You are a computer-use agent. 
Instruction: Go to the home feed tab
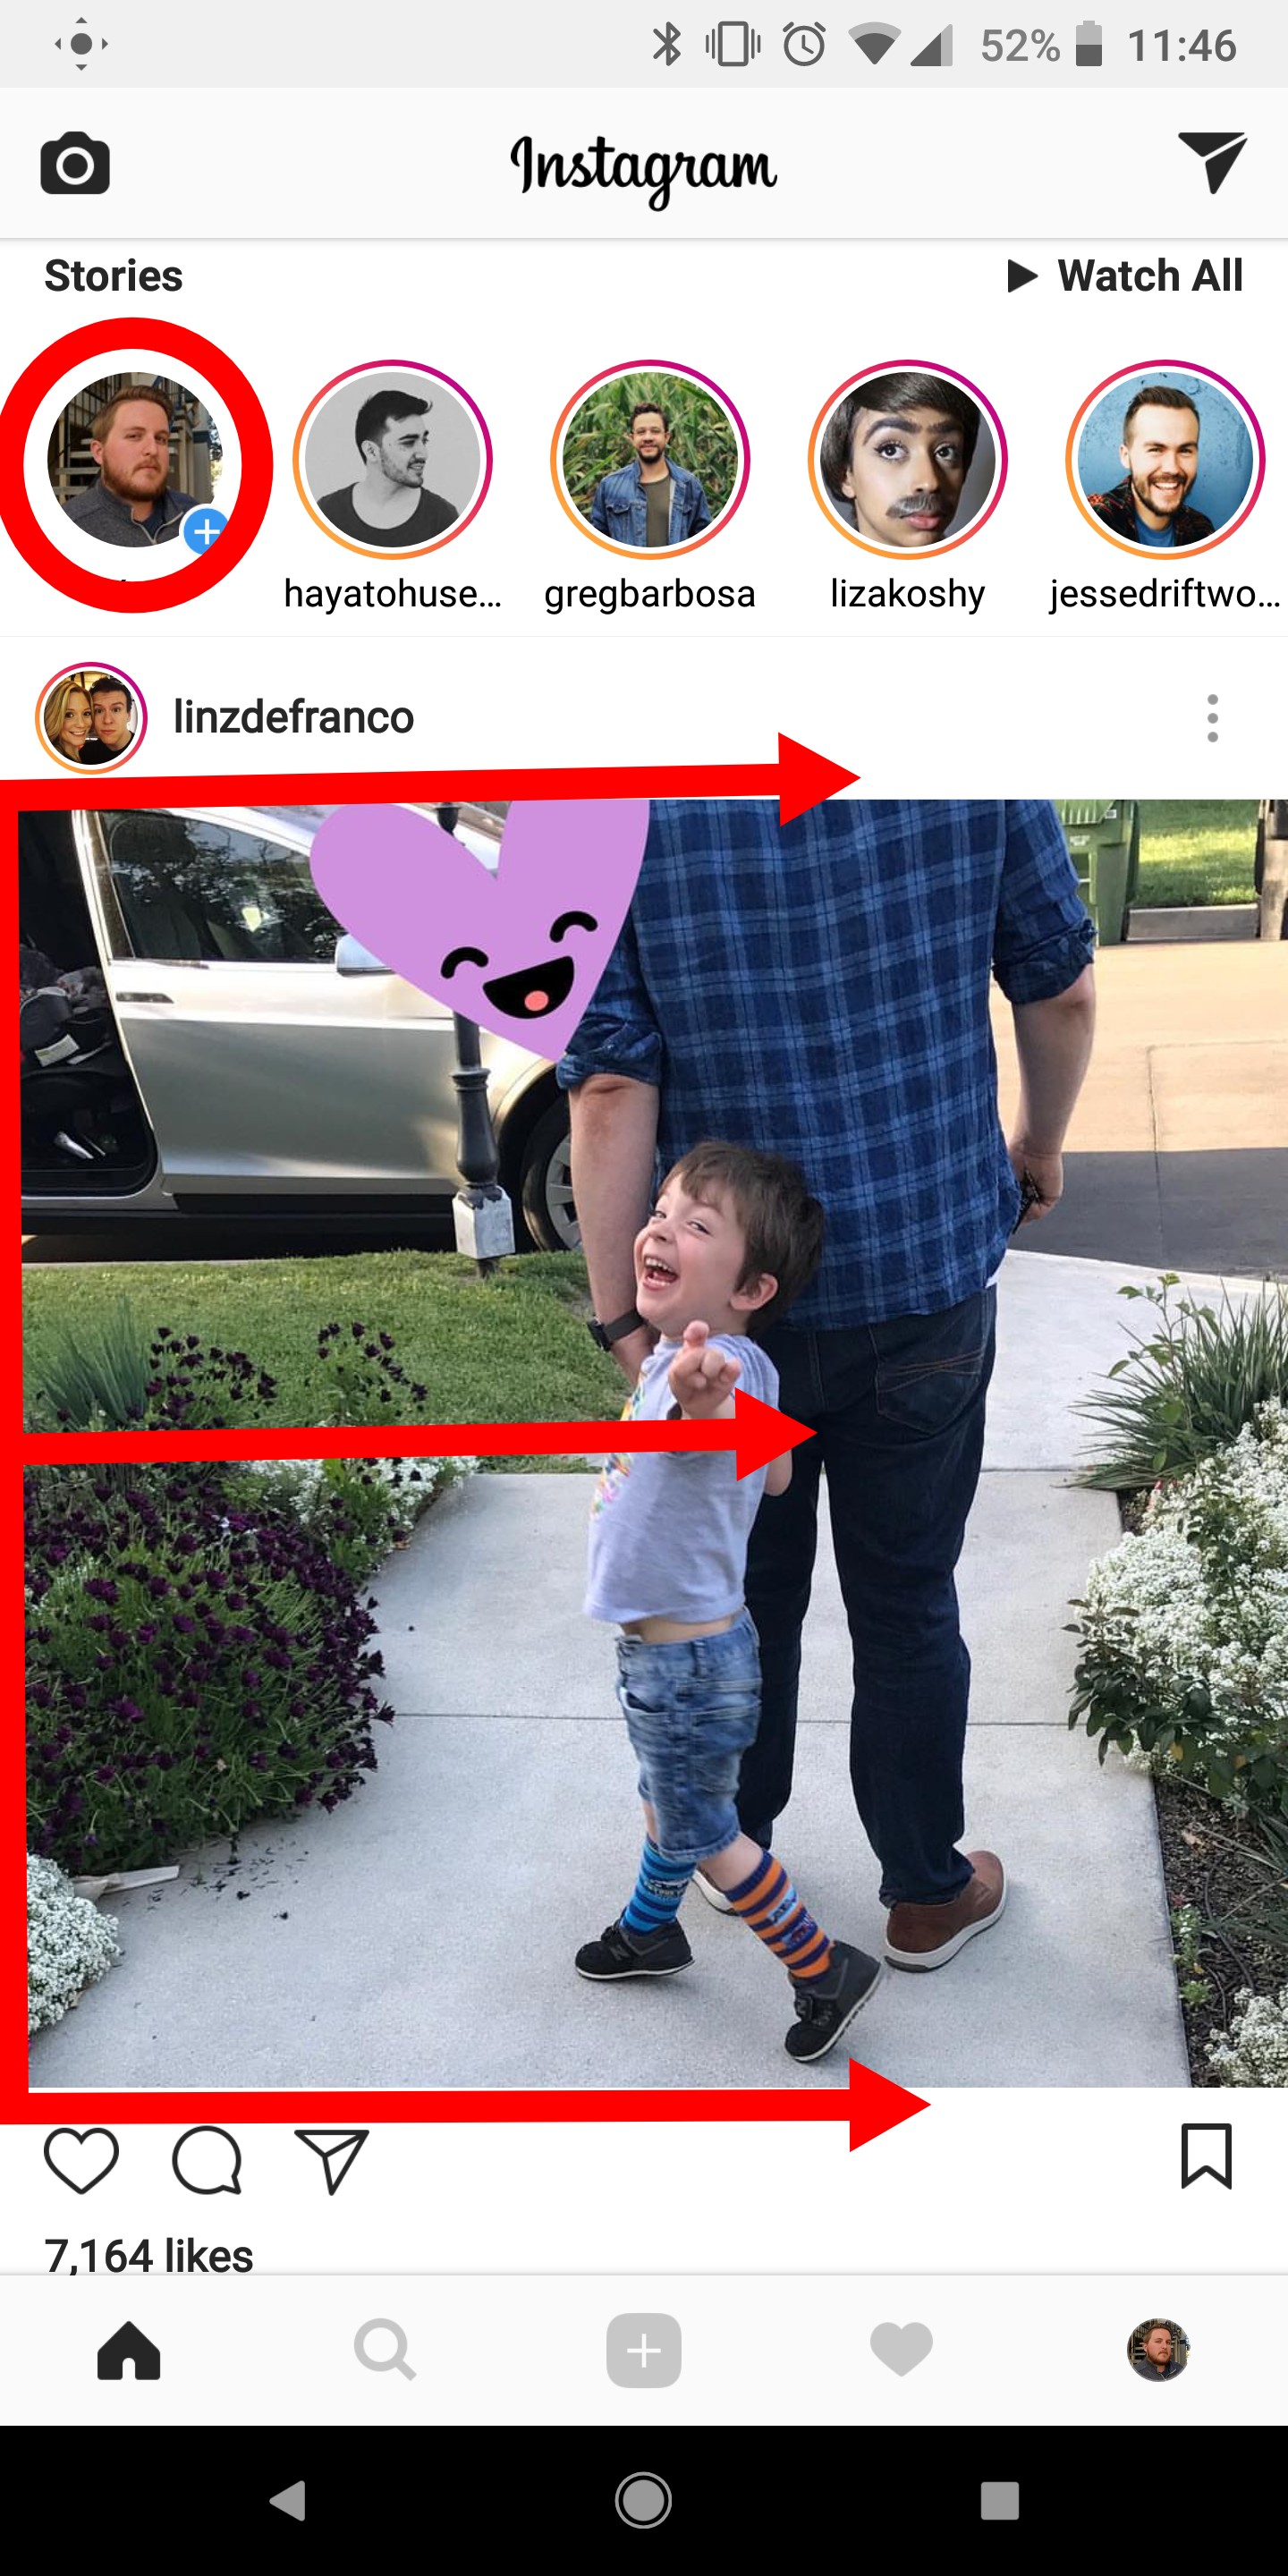129,2350
